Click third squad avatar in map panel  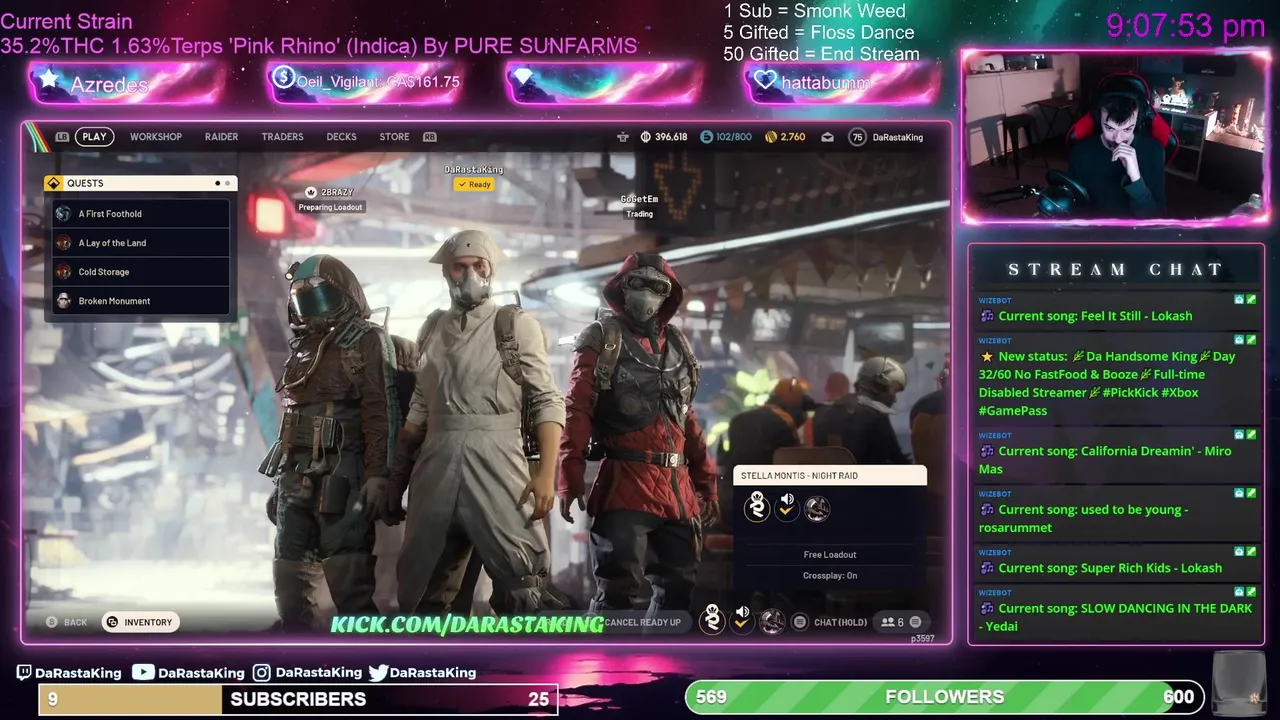pyautogui.click(x=817, y=508)
